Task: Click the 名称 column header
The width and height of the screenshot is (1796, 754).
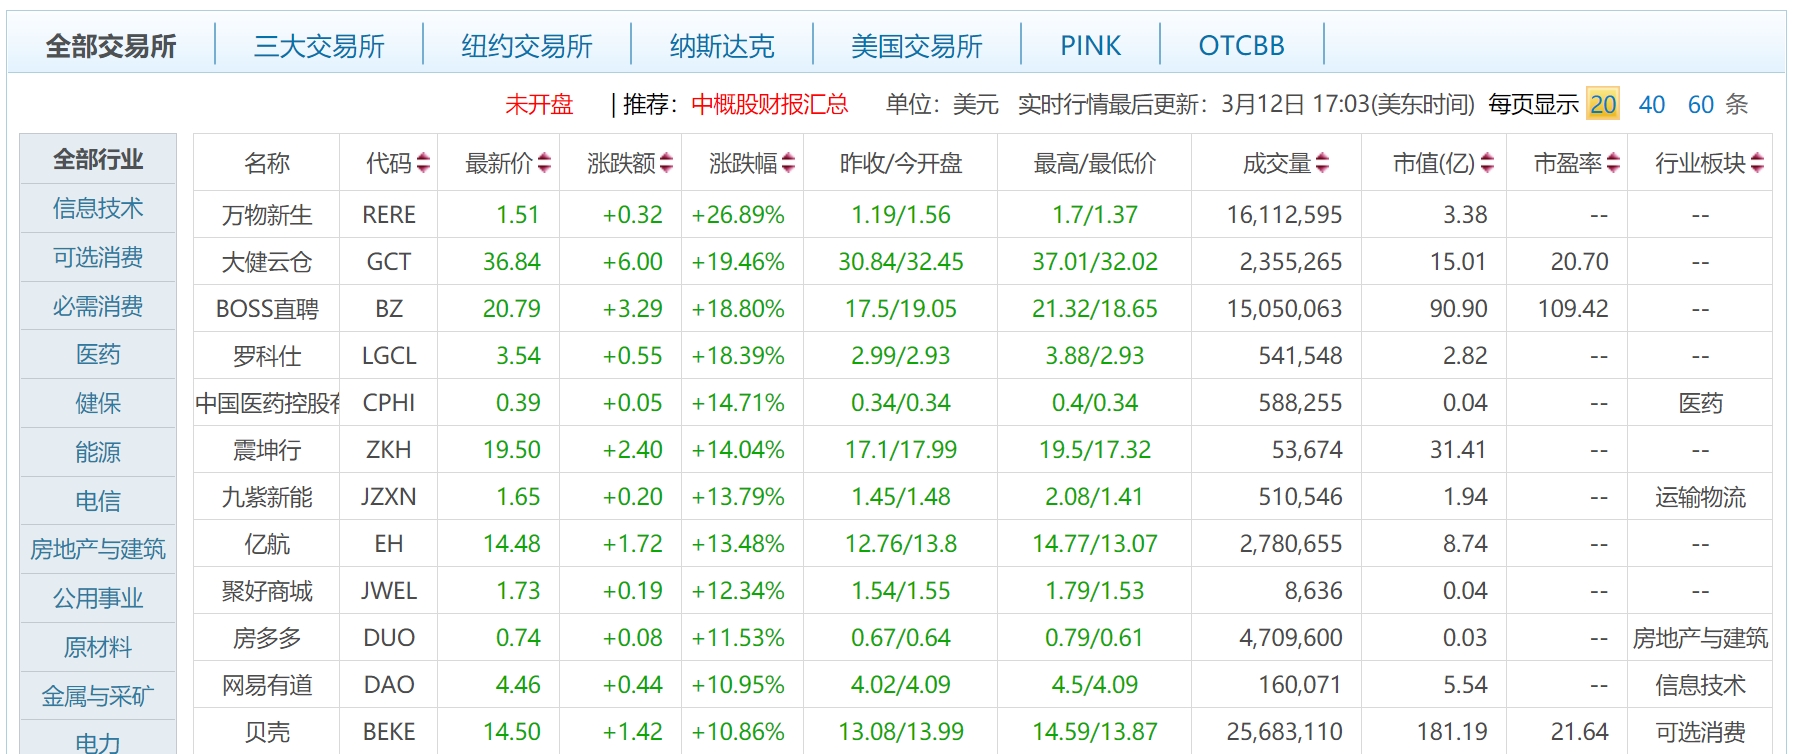Action: (267, 163)
